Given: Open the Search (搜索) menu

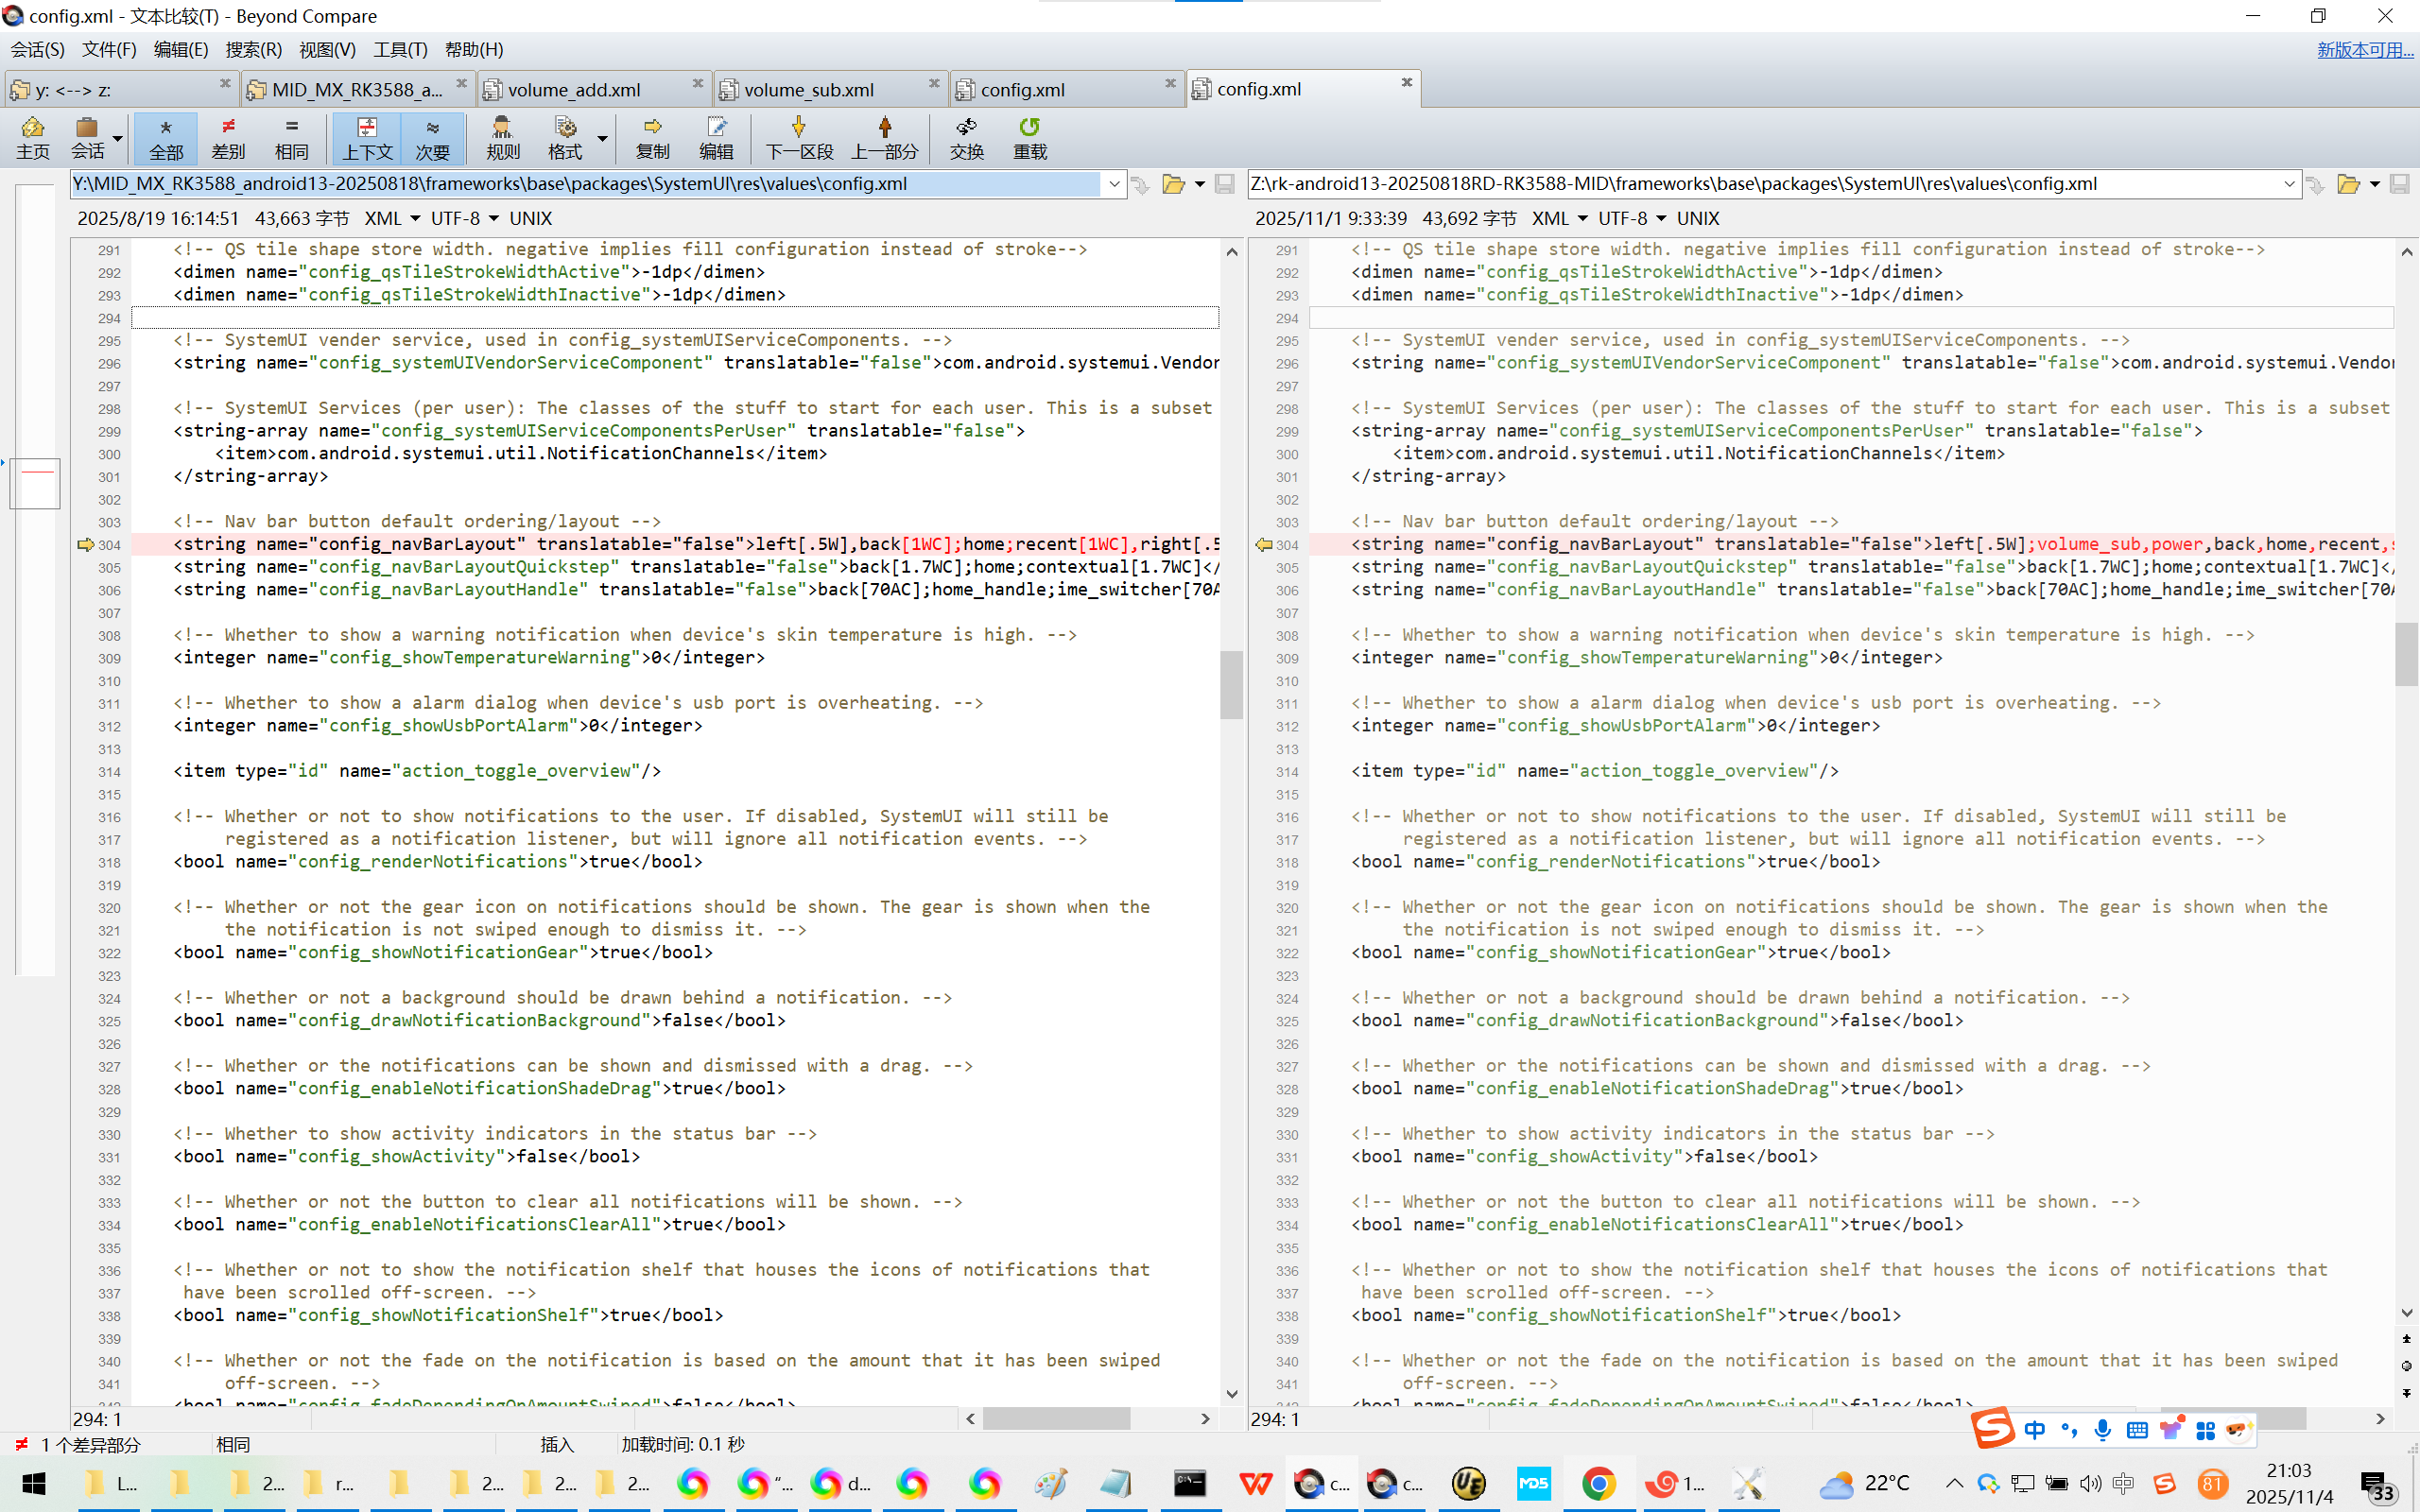Looking at the screenshot, I should click(x=253, y=49).
